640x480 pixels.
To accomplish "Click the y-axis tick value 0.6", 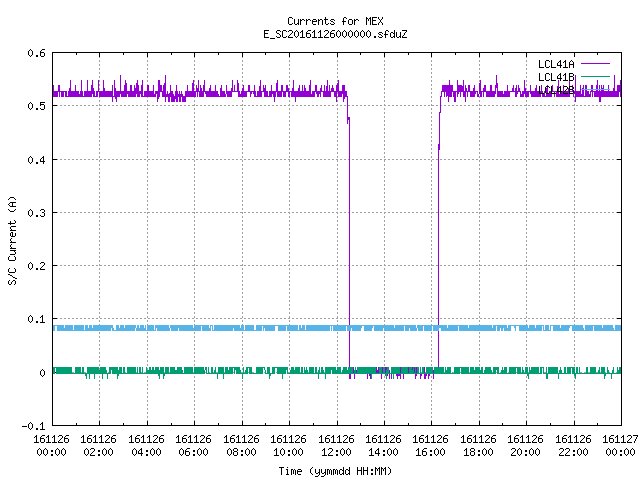I will pos(36,53).
